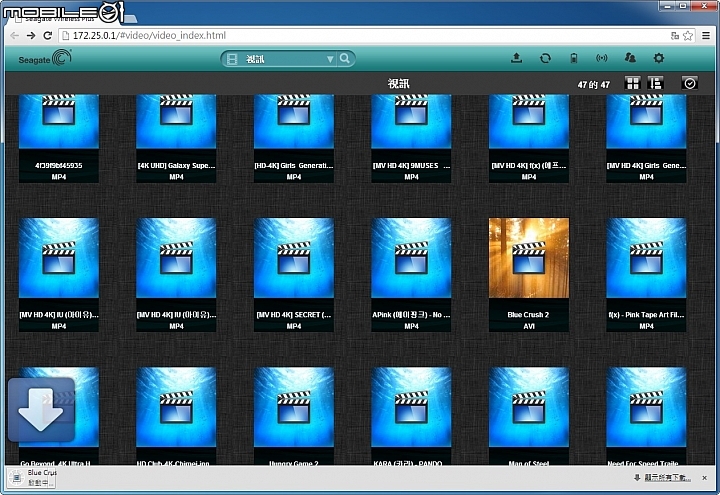Click the 47 的 47 item count
Viewport: 720px width, 495px height.
coord(594,84)
